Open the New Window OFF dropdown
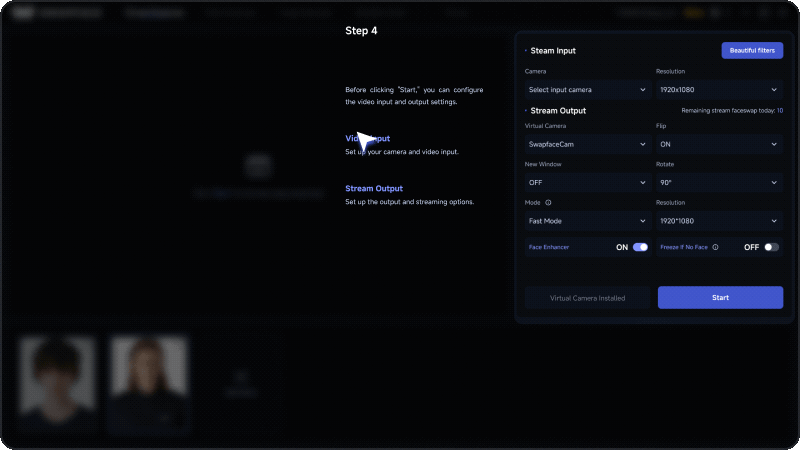 587,183
